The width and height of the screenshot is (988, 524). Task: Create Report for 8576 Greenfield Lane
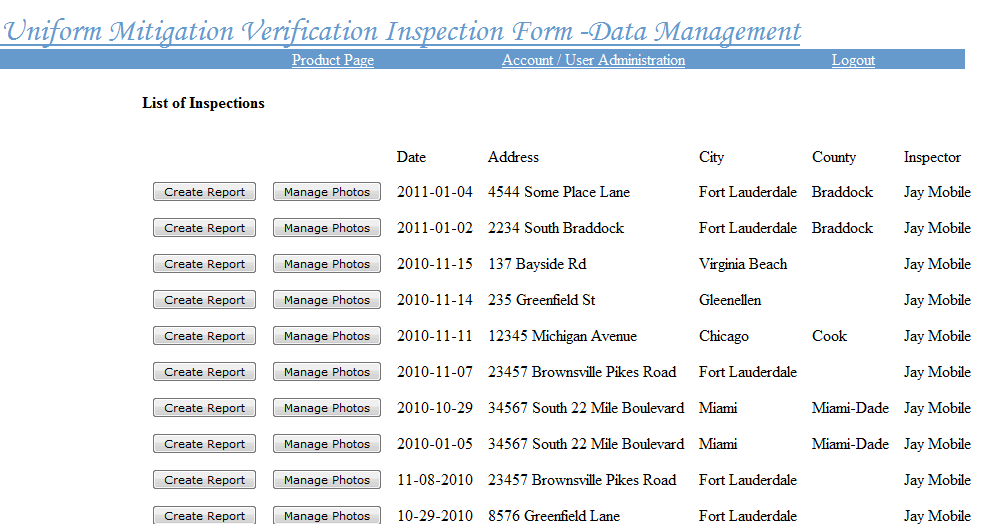tap(204, 515)
